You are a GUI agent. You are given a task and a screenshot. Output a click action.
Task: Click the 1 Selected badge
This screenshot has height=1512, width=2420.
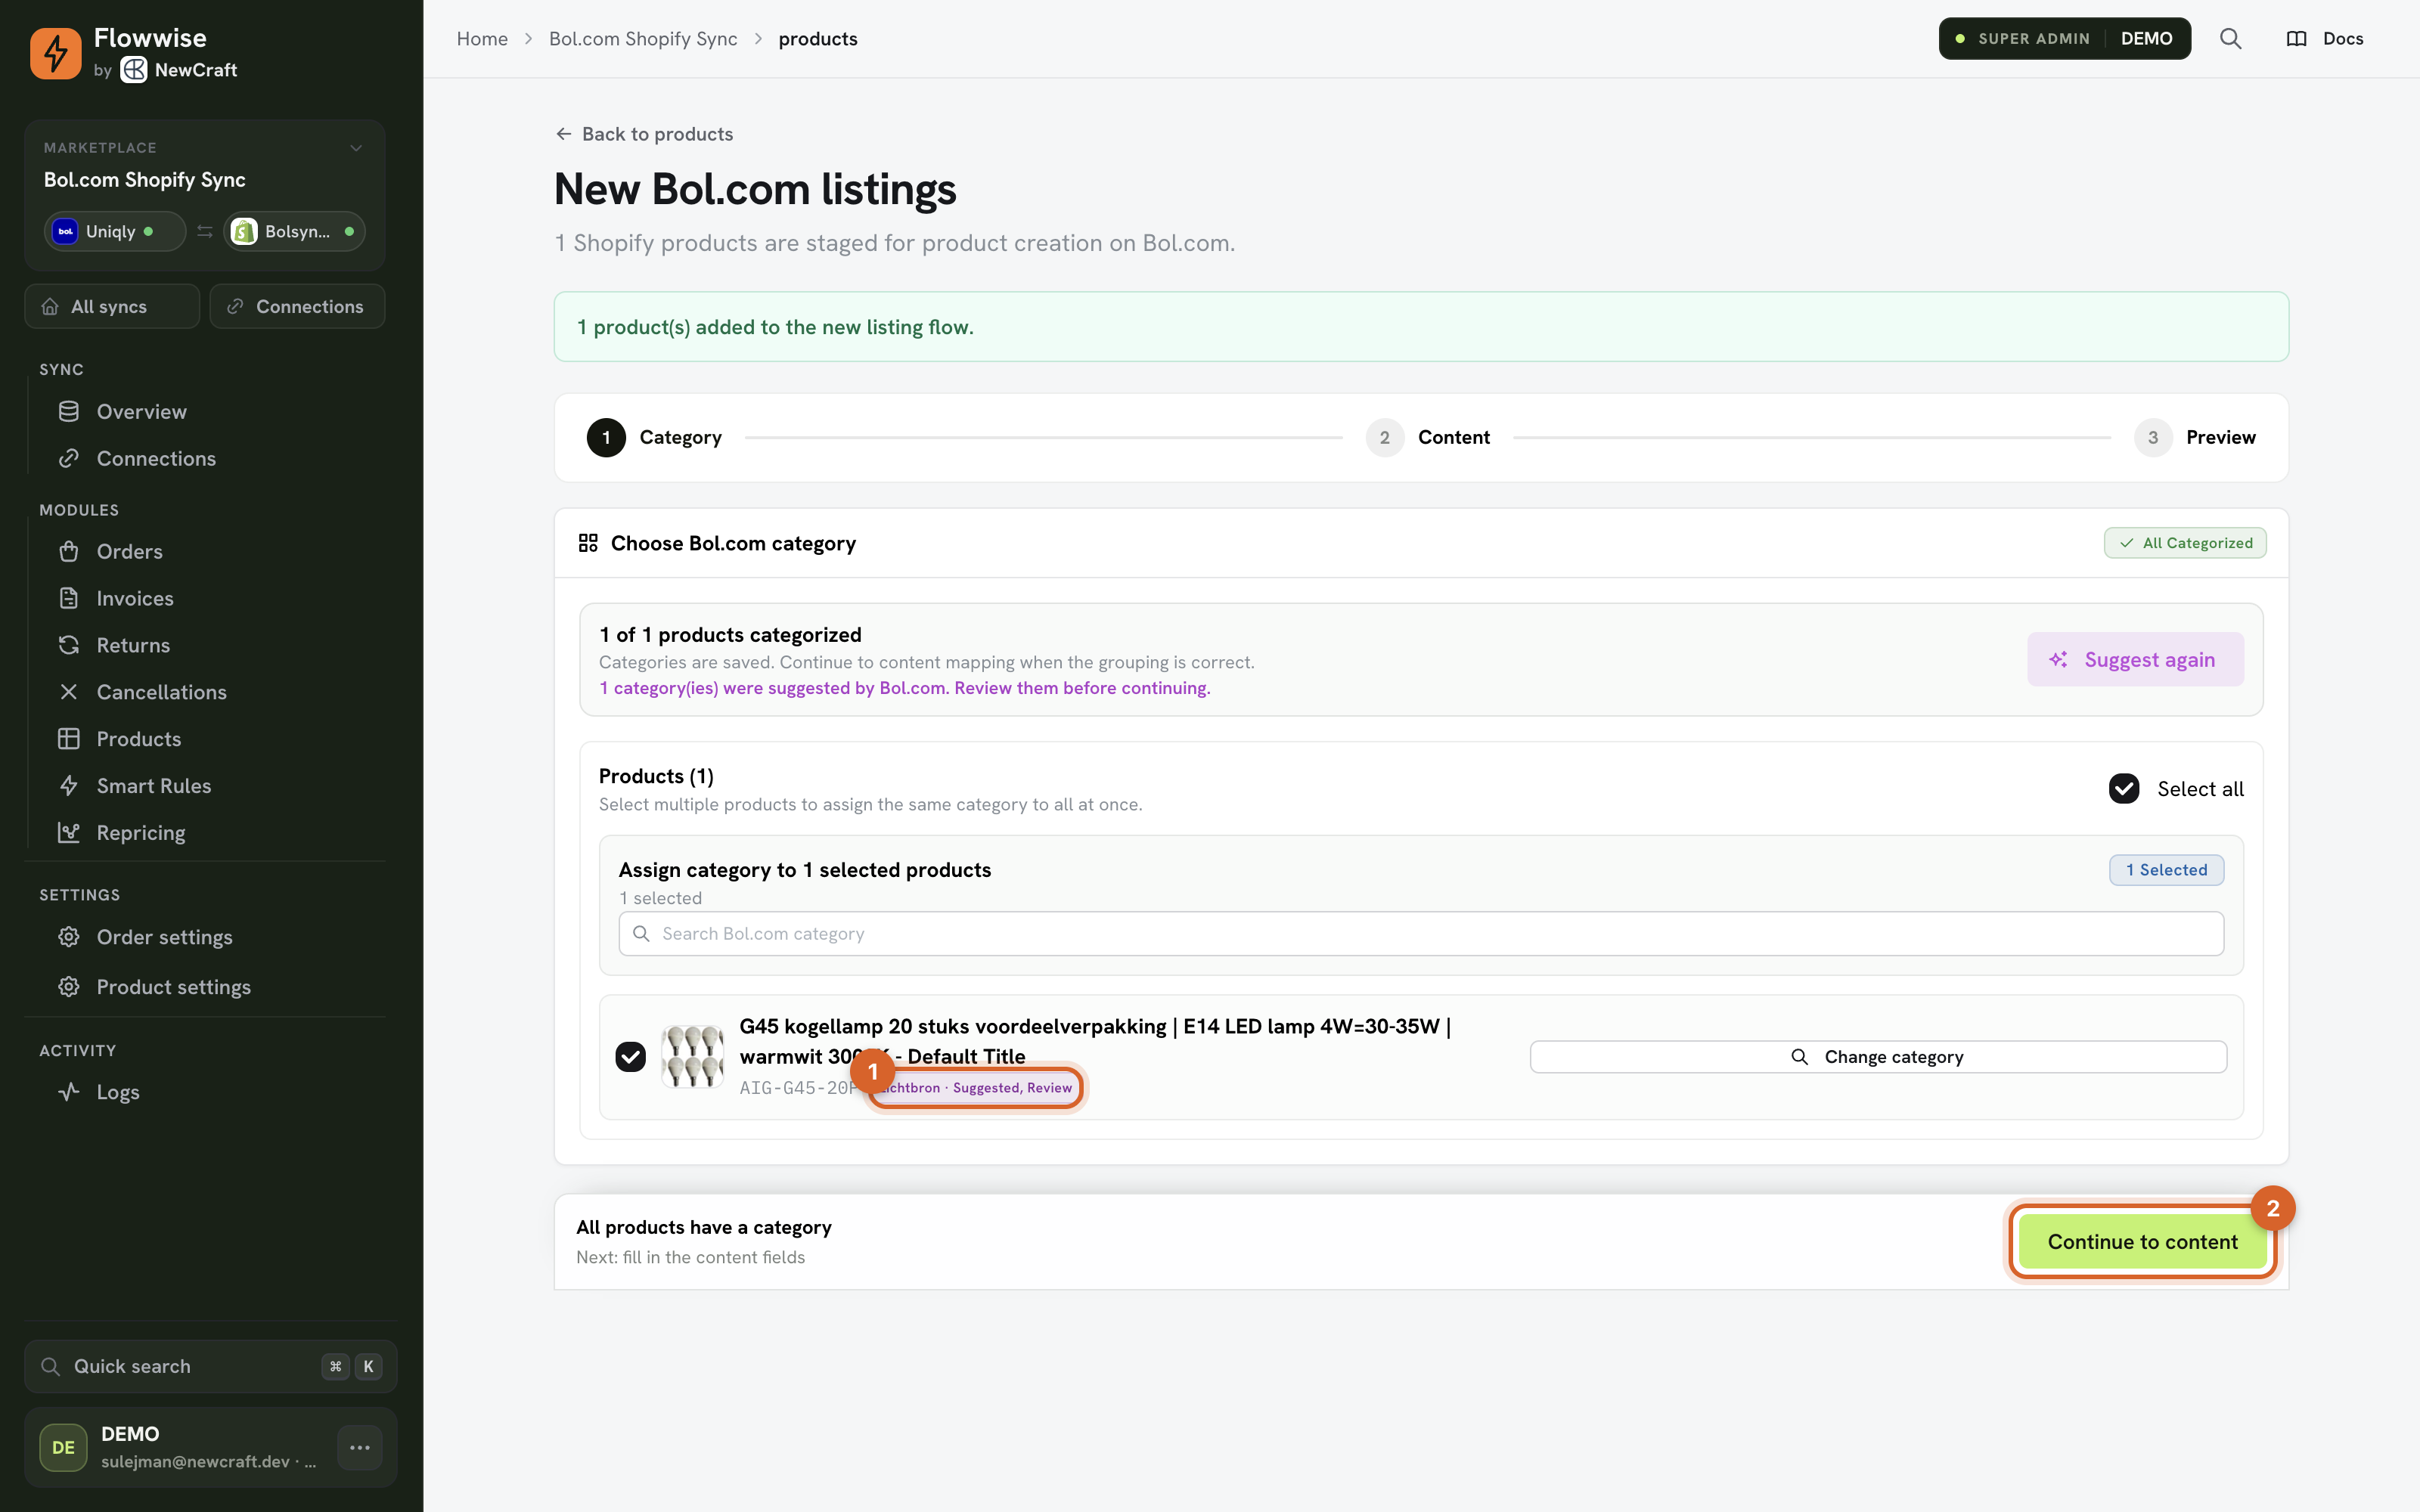click(x=2166, y=870)
